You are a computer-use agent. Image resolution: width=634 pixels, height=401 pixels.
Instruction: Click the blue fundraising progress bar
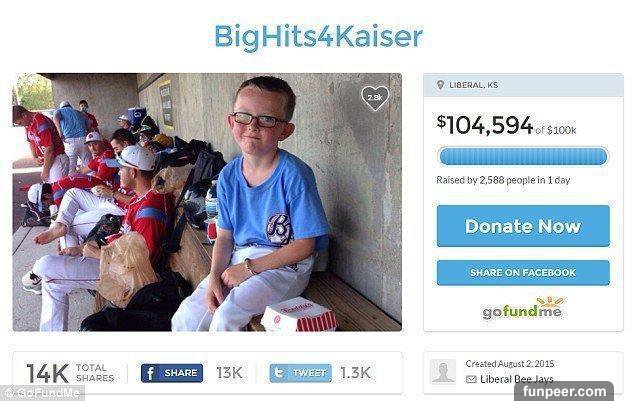click(523, 156)
